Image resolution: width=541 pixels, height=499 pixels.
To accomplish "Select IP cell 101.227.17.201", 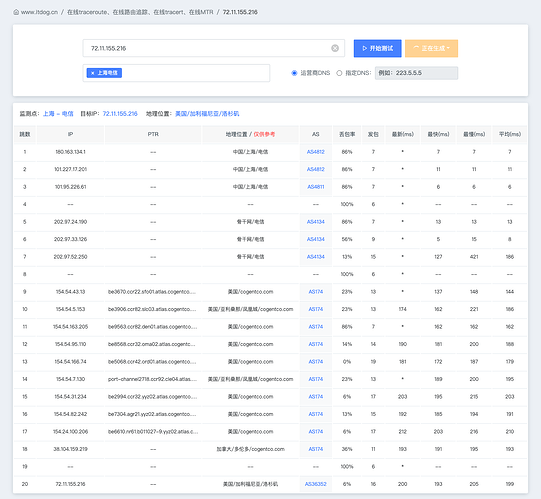I will click(x=70, y=169).
